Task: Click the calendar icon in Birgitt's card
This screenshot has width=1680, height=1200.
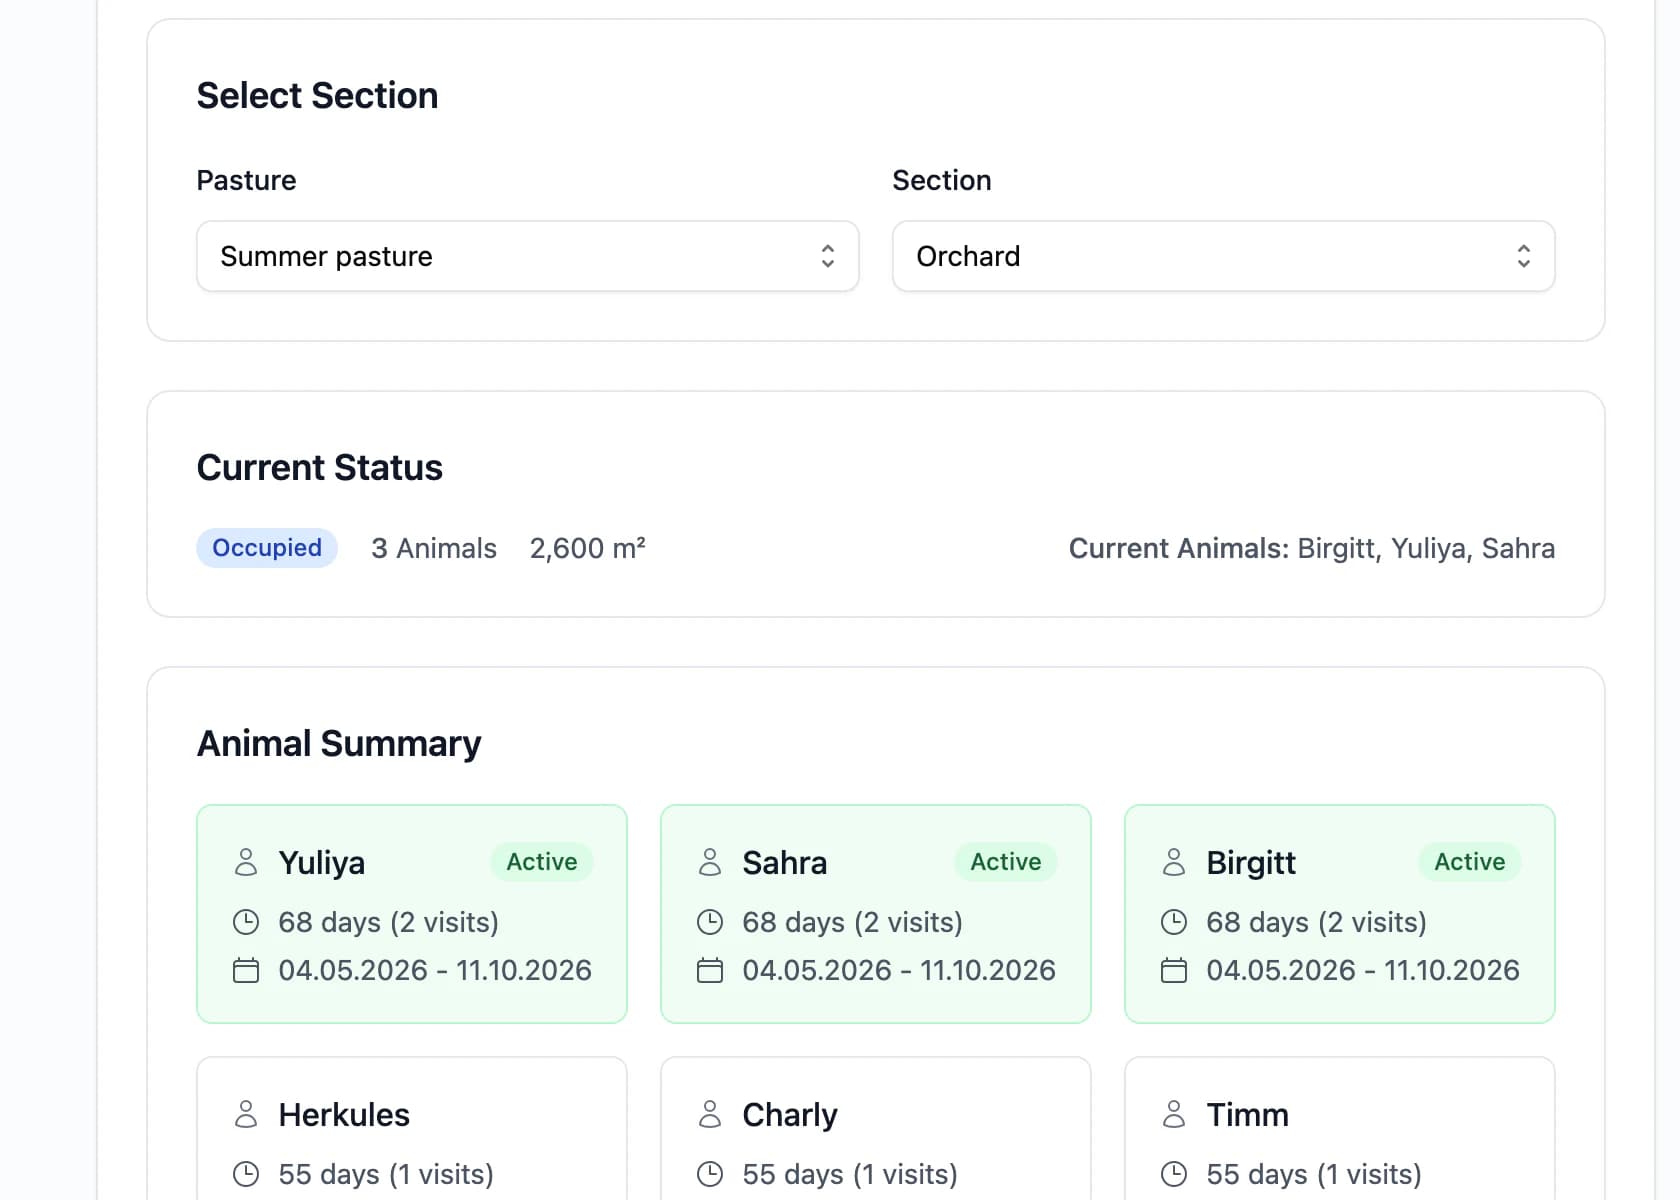Action: 1174,970
